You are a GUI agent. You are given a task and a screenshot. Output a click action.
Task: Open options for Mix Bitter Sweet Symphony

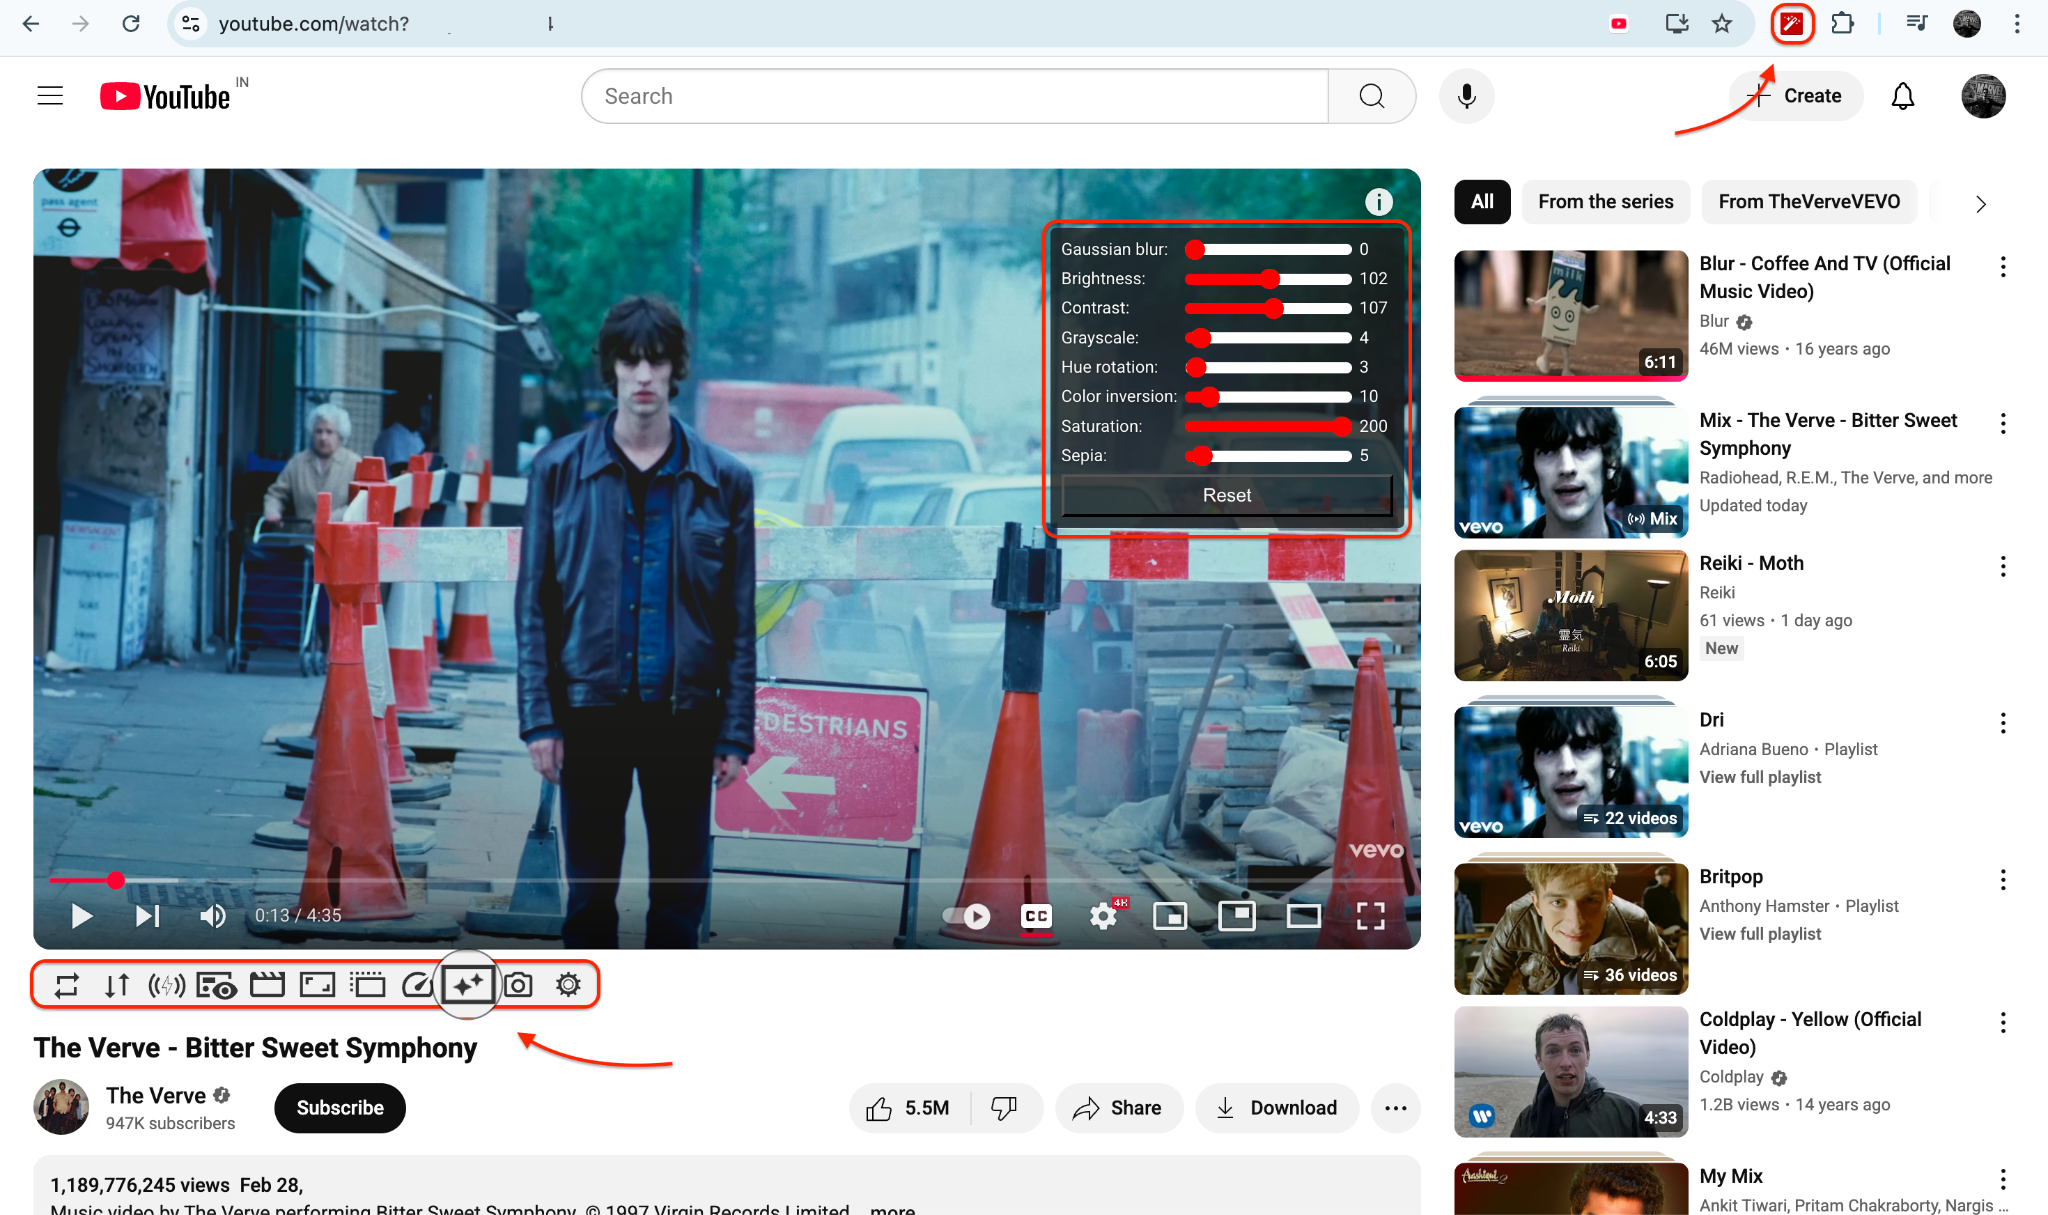click(2003, 424)
